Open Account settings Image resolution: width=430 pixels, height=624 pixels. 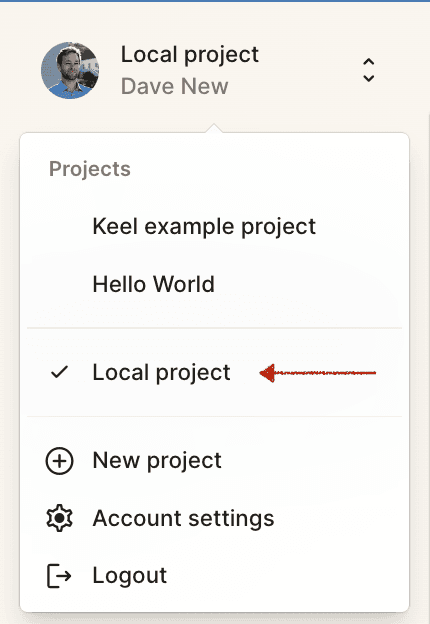(214, 518)
